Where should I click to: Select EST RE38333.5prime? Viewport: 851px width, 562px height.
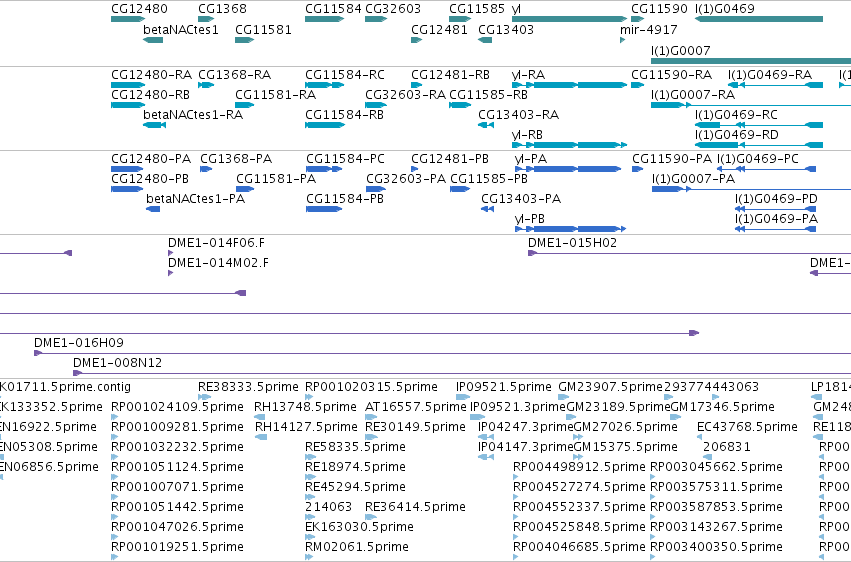[248, 387]
